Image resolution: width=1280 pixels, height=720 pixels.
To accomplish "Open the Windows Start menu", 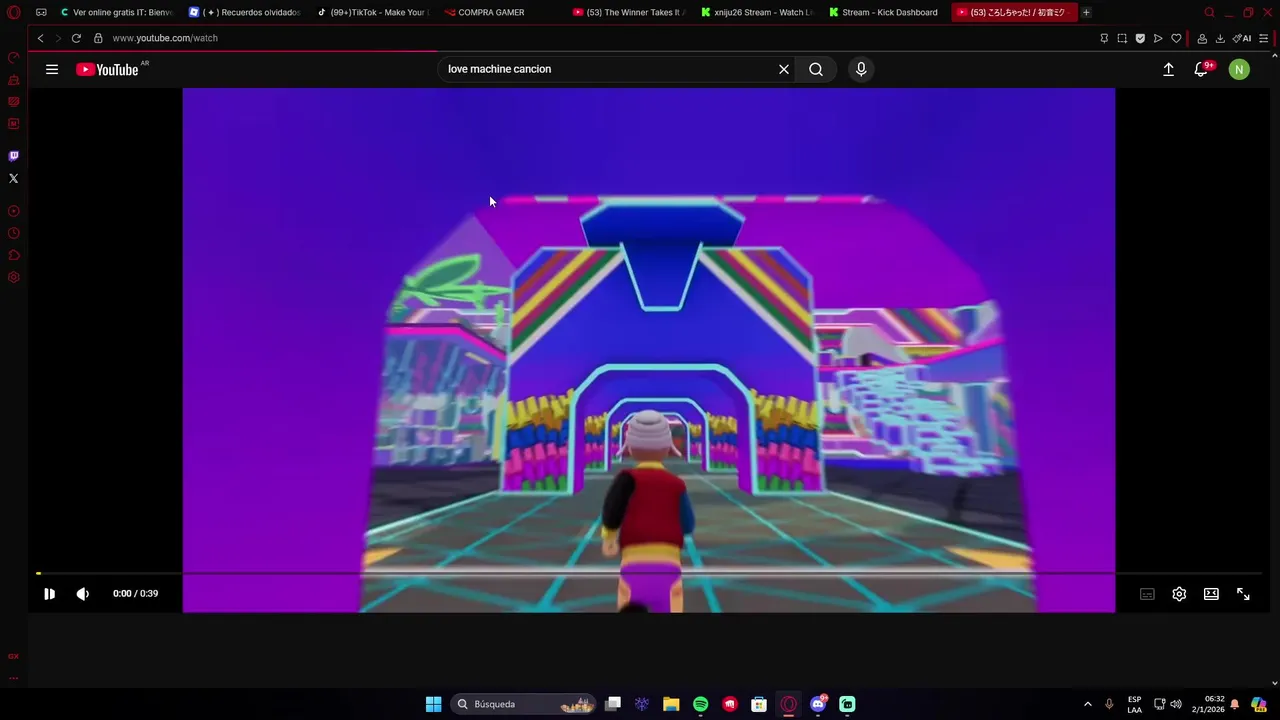I will (x=433, y=704).
